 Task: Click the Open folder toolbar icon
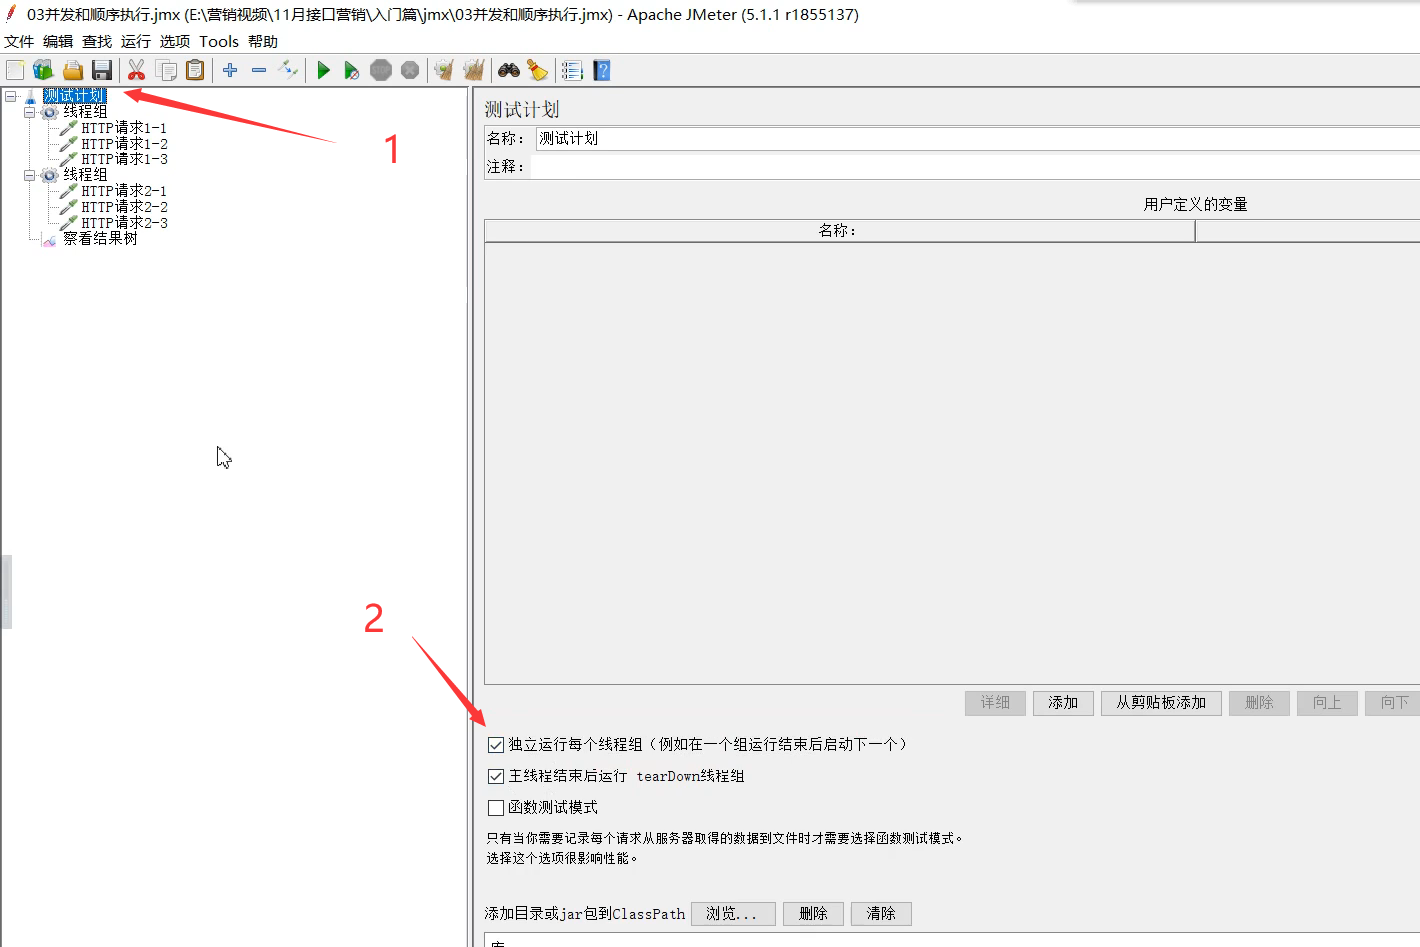(x=72, y=70)
